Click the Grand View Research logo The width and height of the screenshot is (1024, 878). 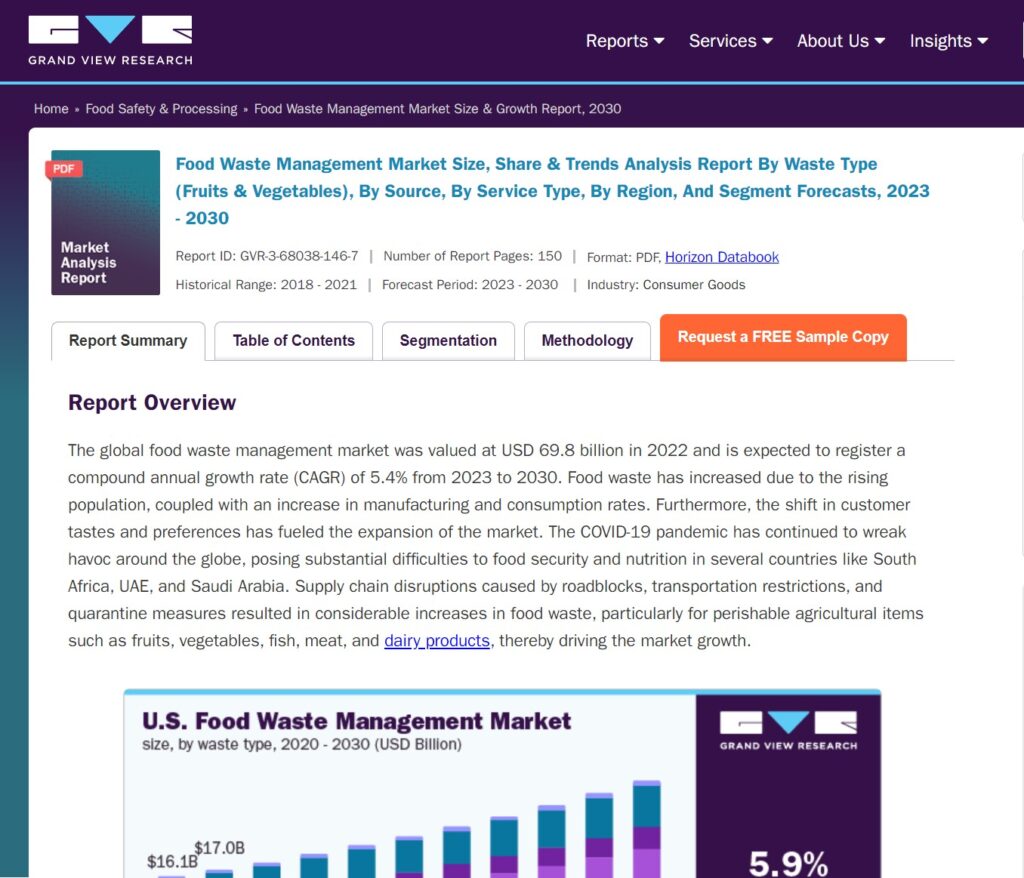coord(110,40)
